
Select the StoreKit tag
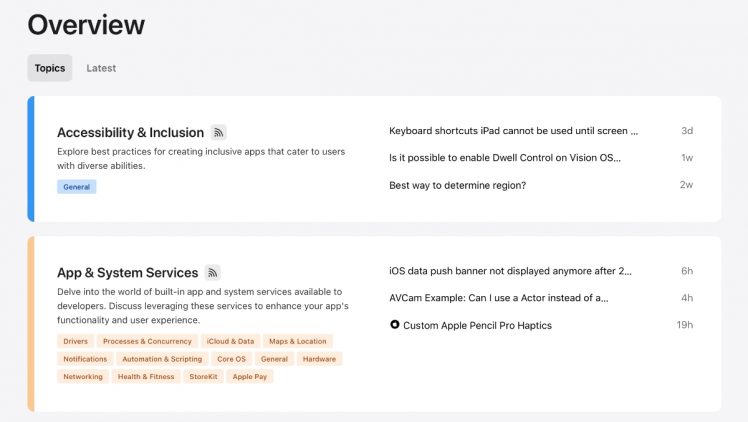click(x=204, y=377)
